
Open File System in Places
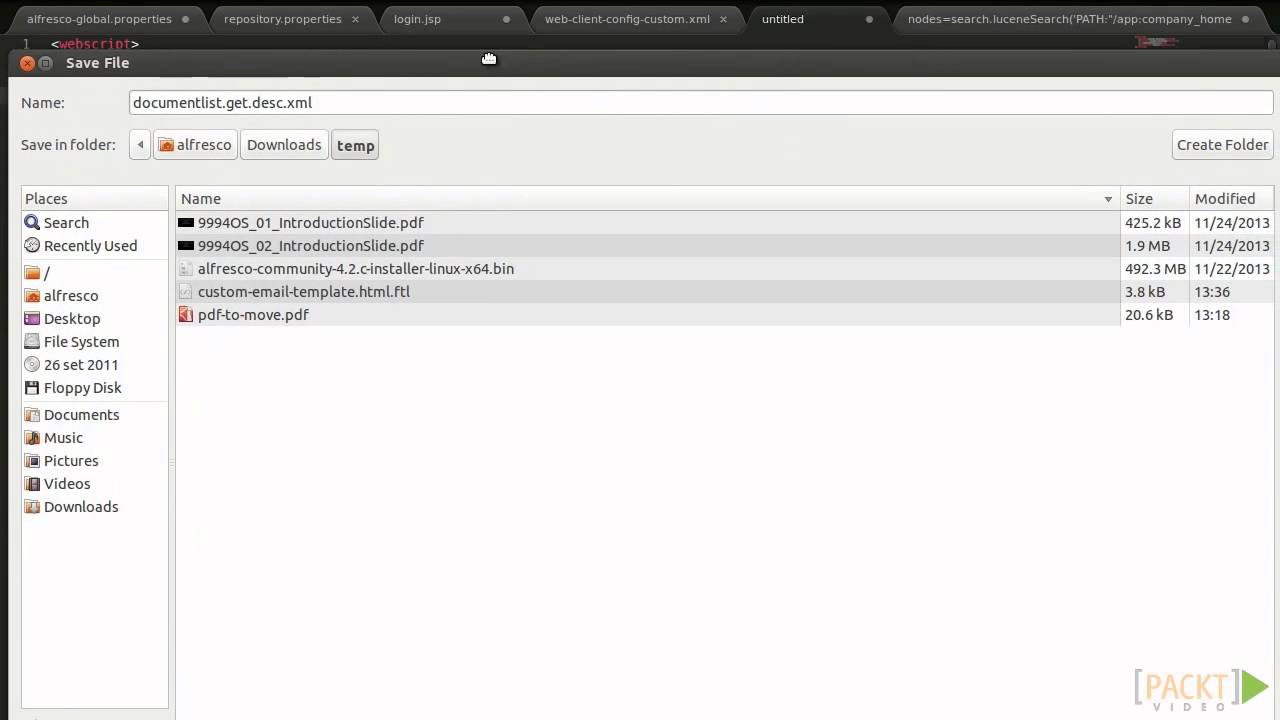(x=81, y=342)
